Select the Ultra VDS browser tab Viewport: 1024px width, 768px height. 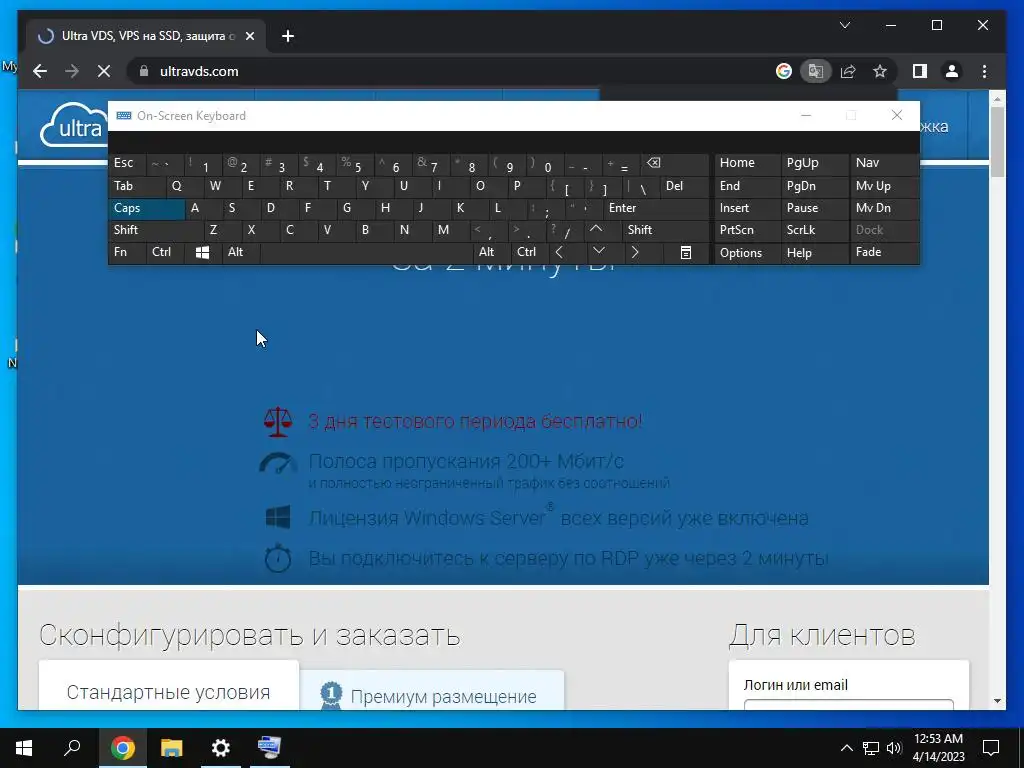click(x=146, y=36)
